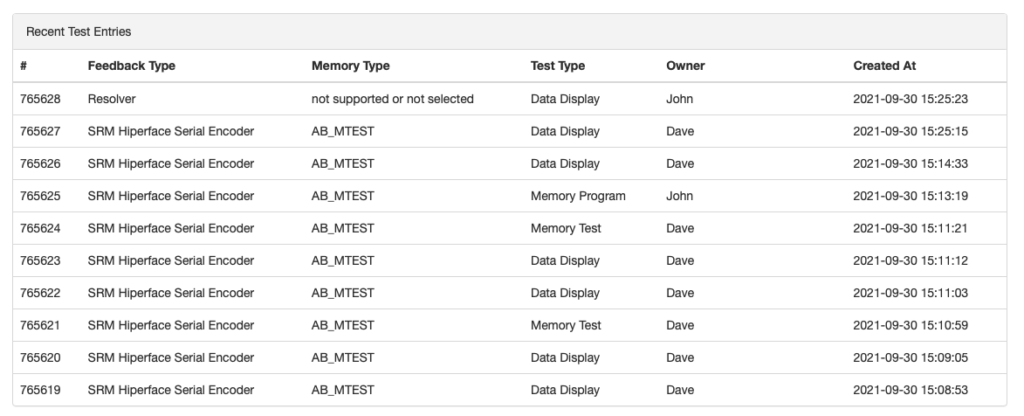Select Memory Test in row 765621
The width and height of the screenshot is (1024, 416).
pyautogui.click(x=566, y=325)
